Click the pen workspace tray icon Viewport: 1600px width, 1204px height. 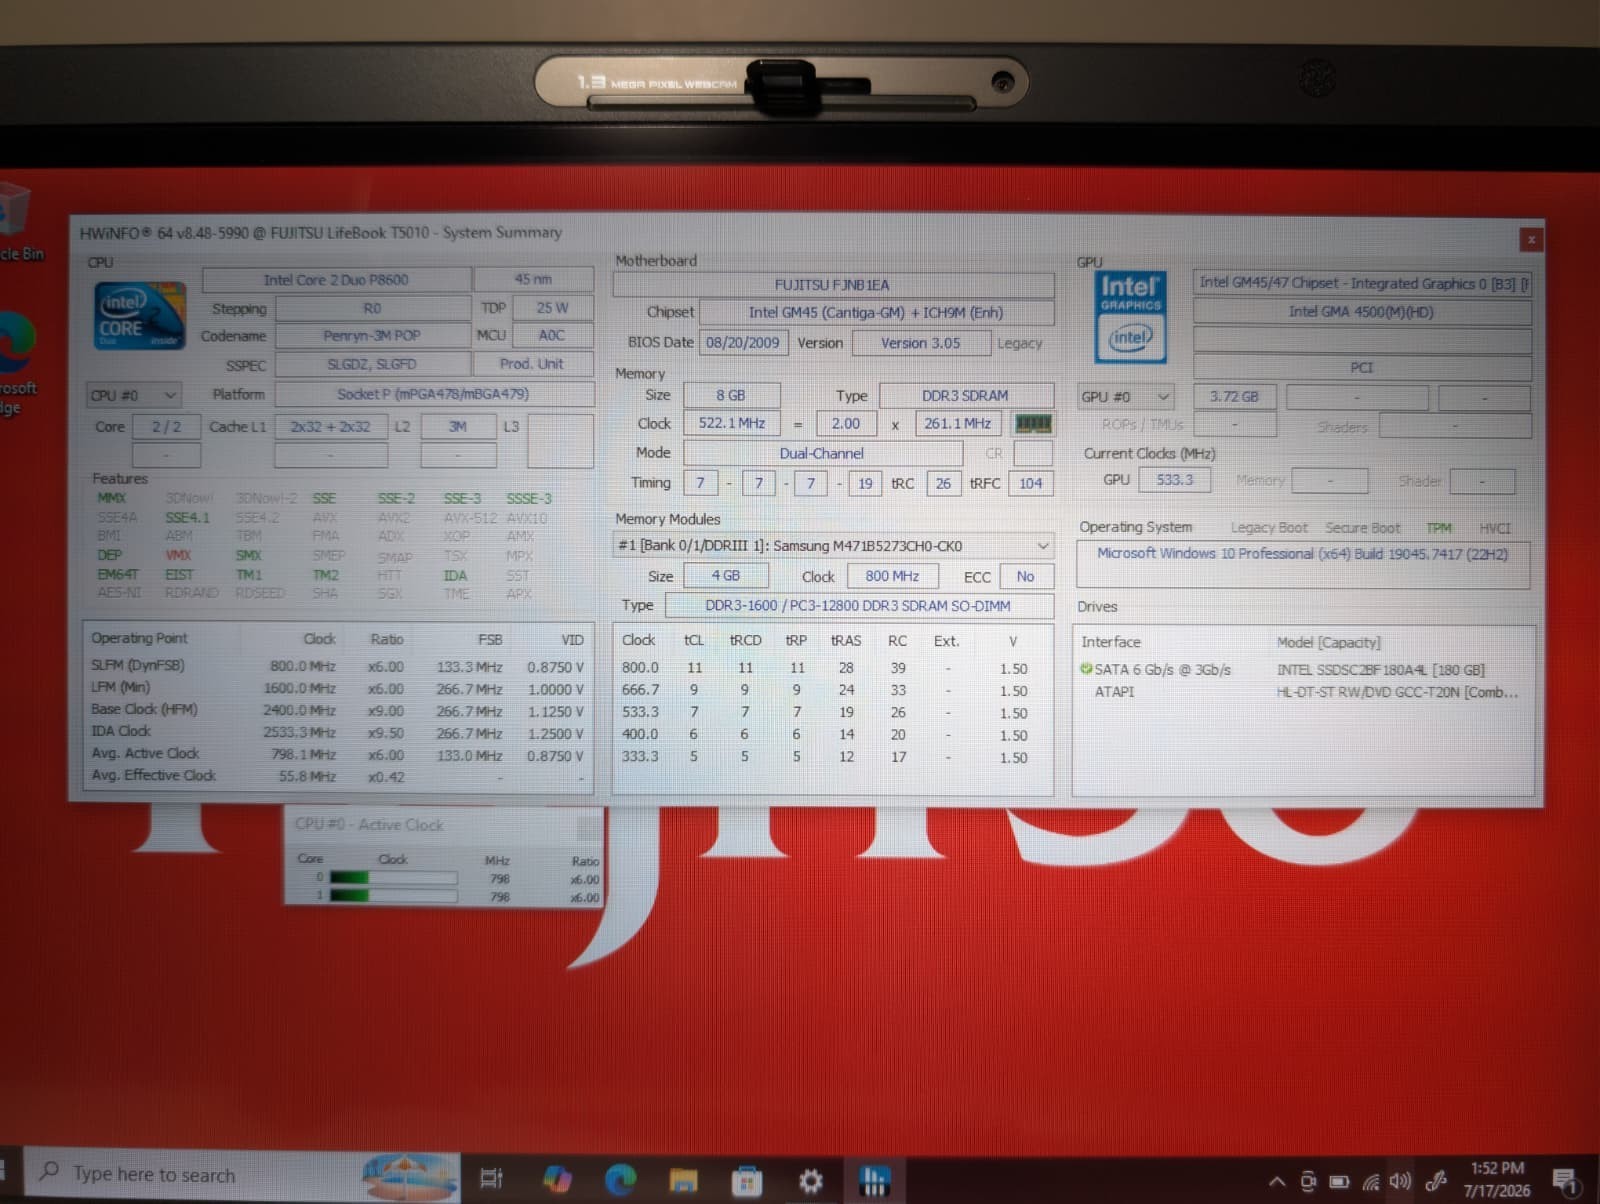pyautogui.click(x=1436, y=1181)
